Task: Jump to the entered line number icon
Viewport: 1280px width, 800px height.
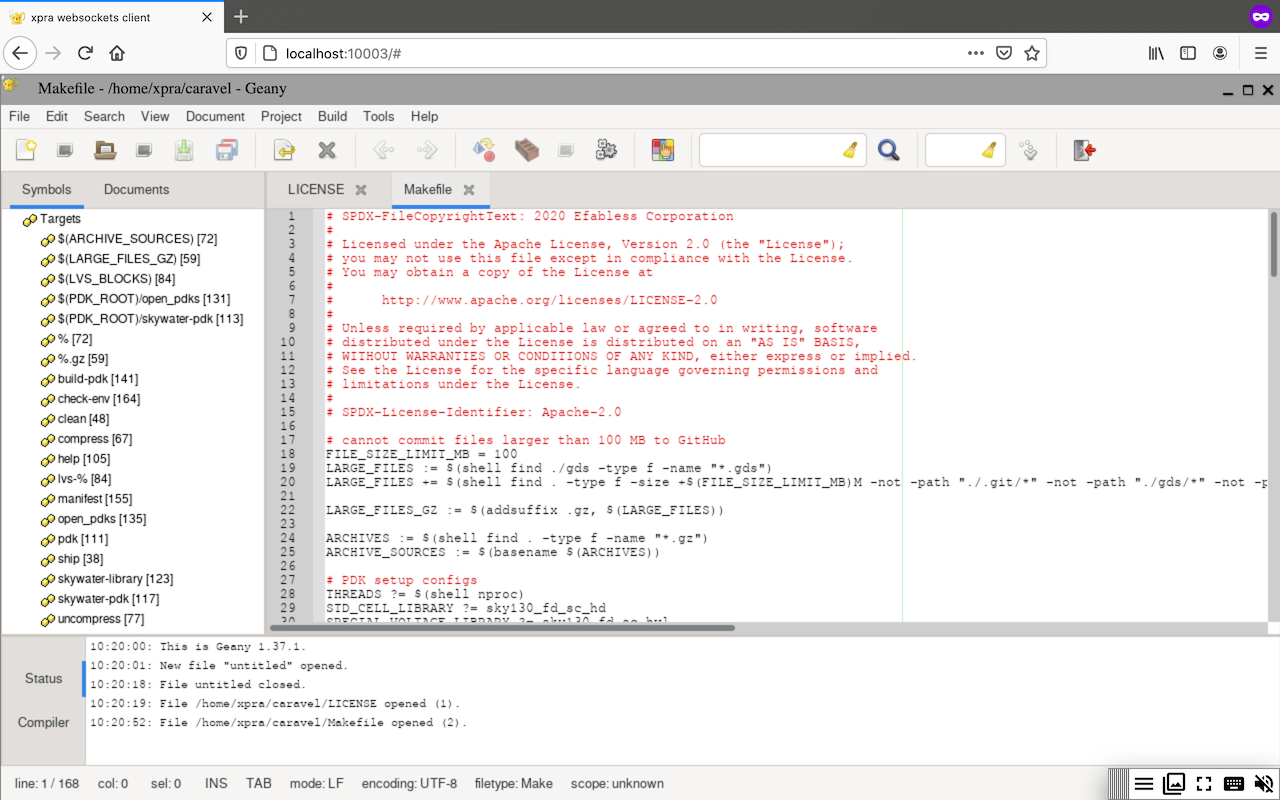Action: [1028, 150]
